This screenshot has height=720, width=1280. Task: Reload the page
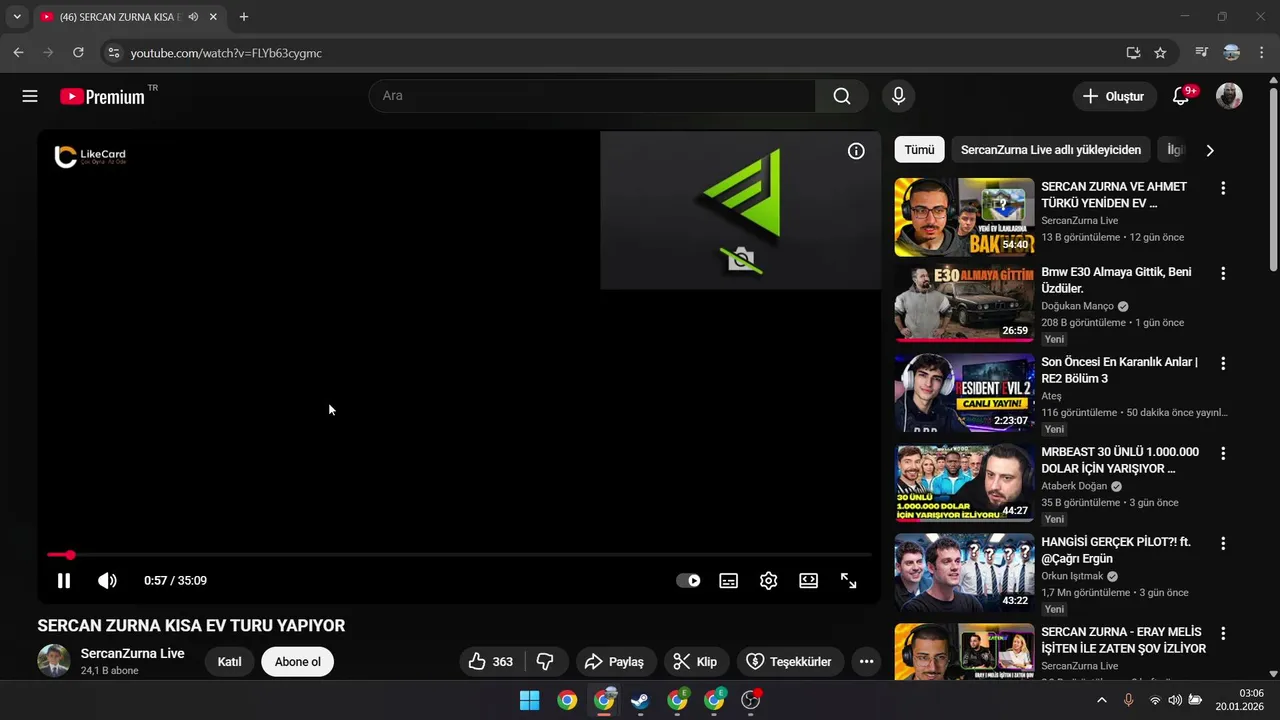tap(78, 53)
